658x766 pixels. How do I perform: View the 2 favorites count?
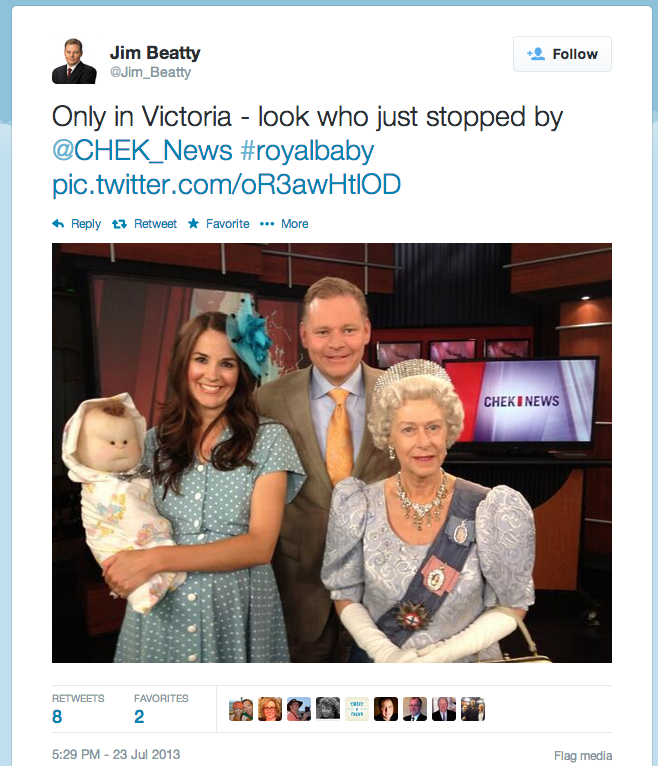coord(139,717)
